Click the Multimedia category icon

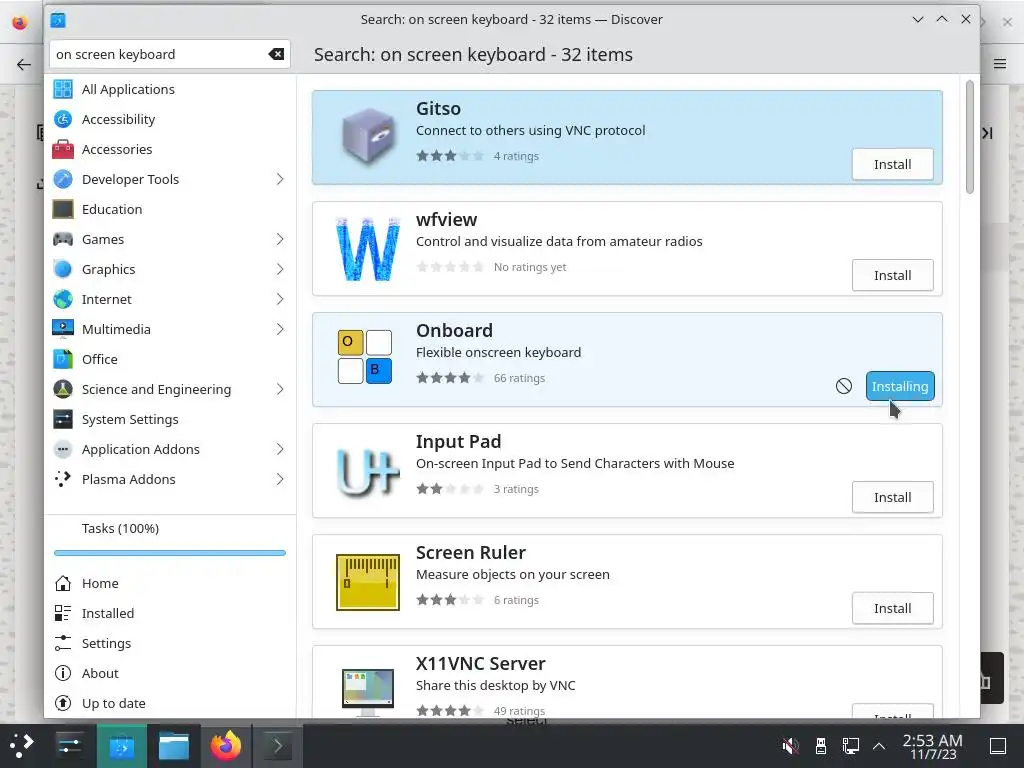(x=63, y=329)
